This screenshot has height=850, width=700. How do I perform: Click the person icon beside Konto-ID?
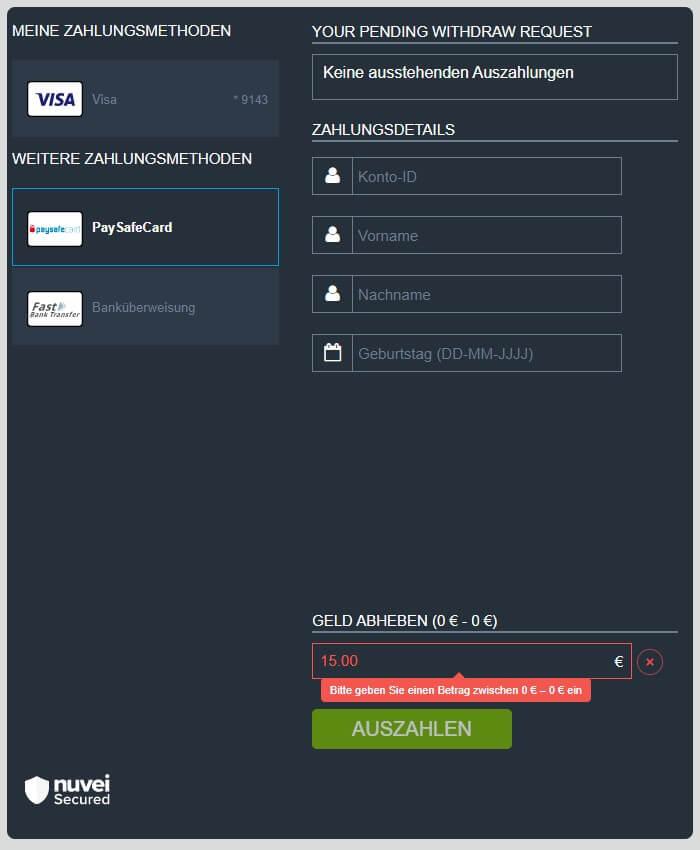tap(333, 176)
